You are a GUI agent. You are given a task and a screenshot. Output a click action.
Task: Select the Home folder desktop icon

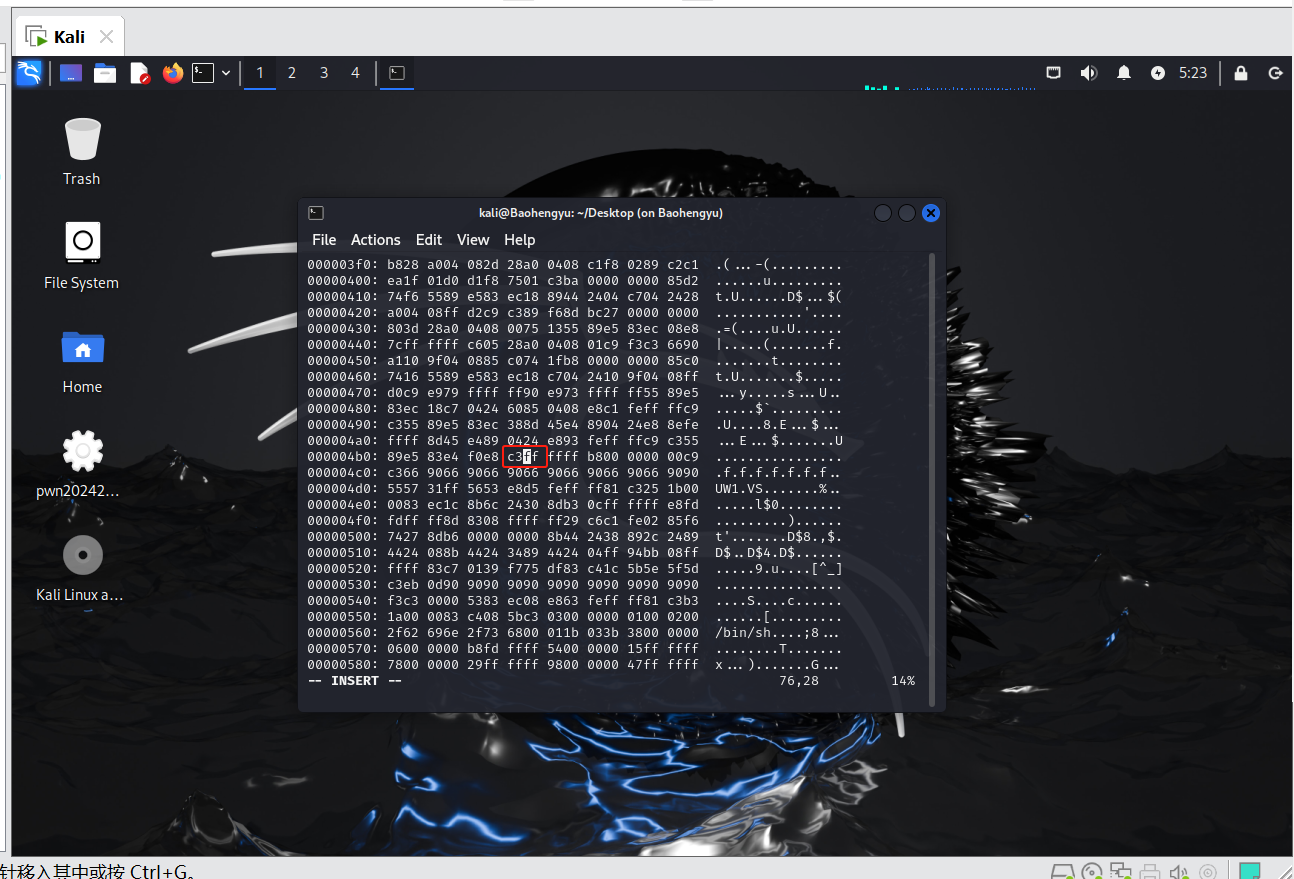(x=82, y=361)
